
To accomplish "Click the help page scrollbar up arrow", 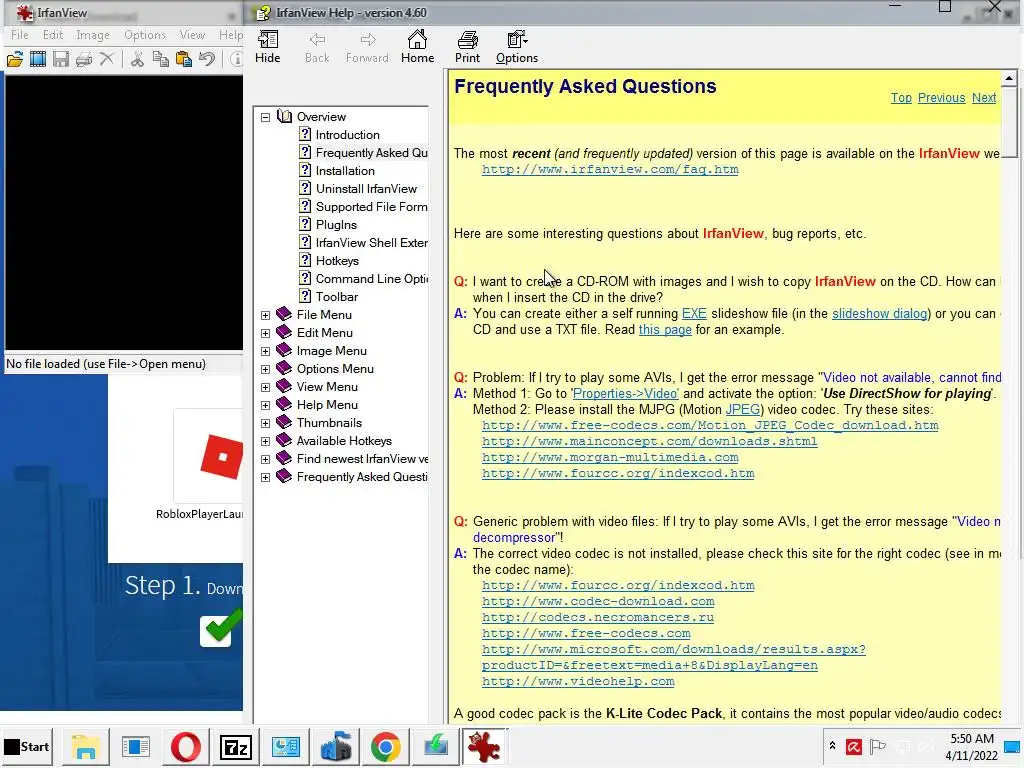I will [1009, 78].
